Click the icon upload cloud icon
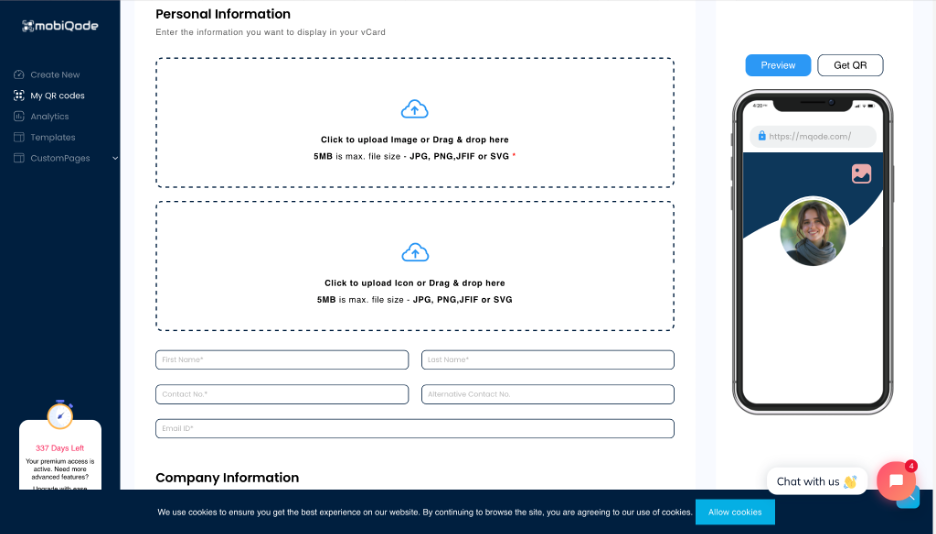The width and height of the screenshot is (936, 534). click(414, 252)
